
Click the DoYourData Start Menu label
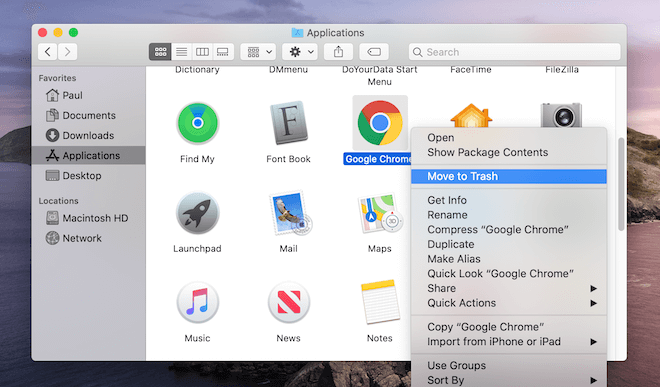click(380, 76)
